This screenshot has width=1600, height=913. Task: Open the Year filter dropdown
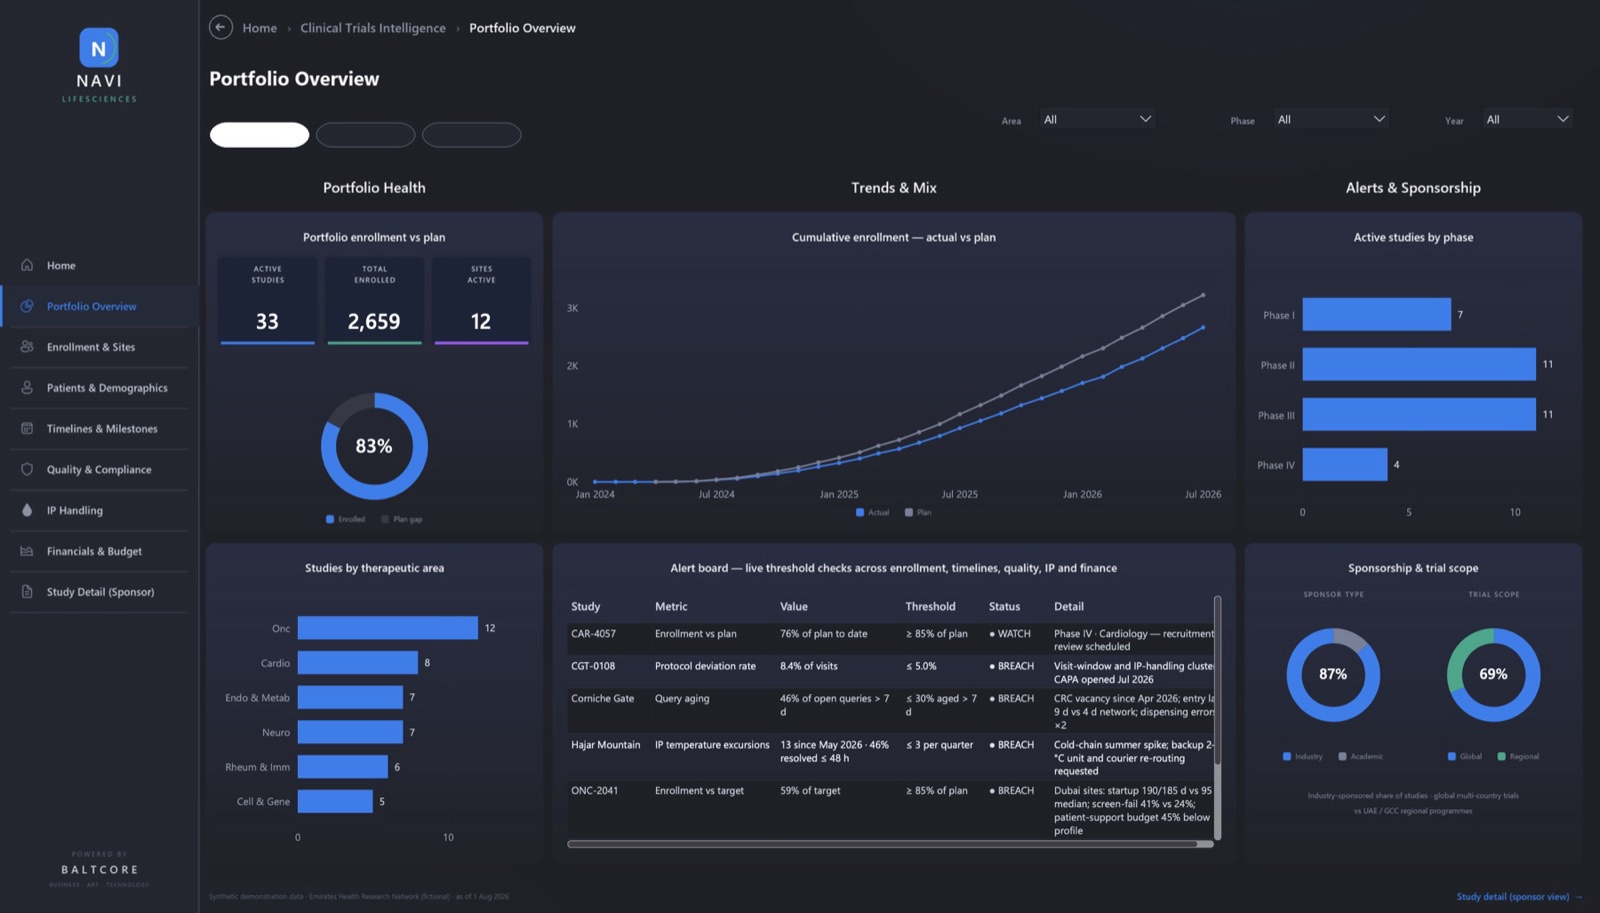1527,119
